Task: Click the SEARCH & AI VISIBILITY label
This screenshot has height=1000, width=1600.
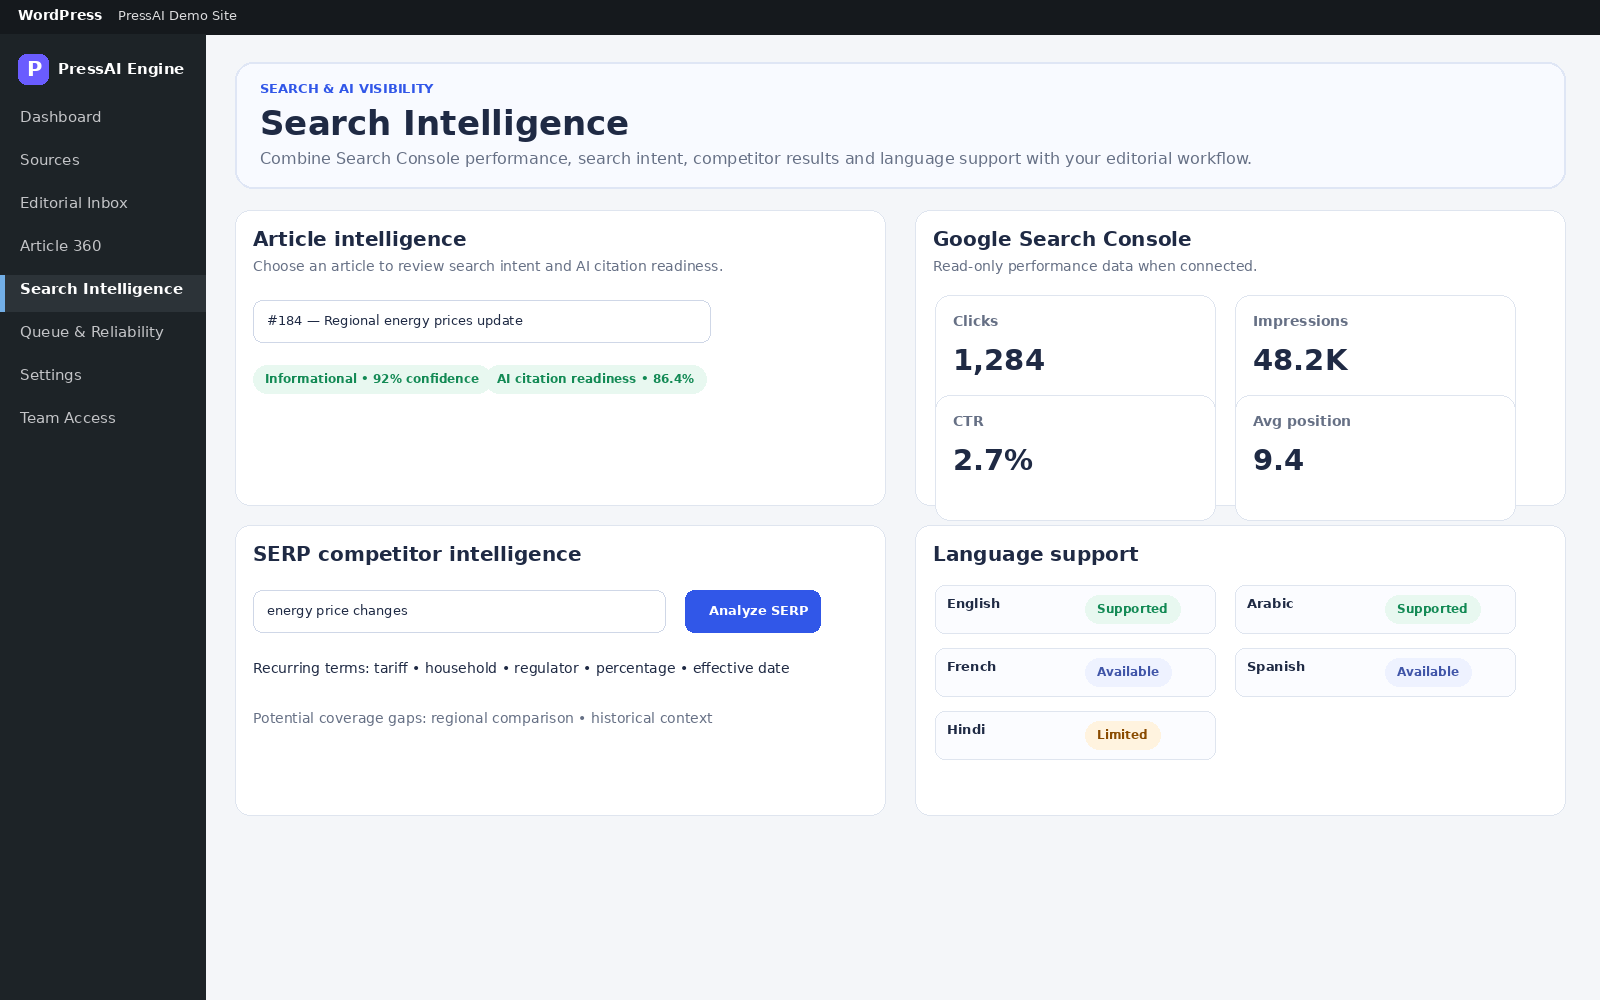Action: [x=347, y=89]
